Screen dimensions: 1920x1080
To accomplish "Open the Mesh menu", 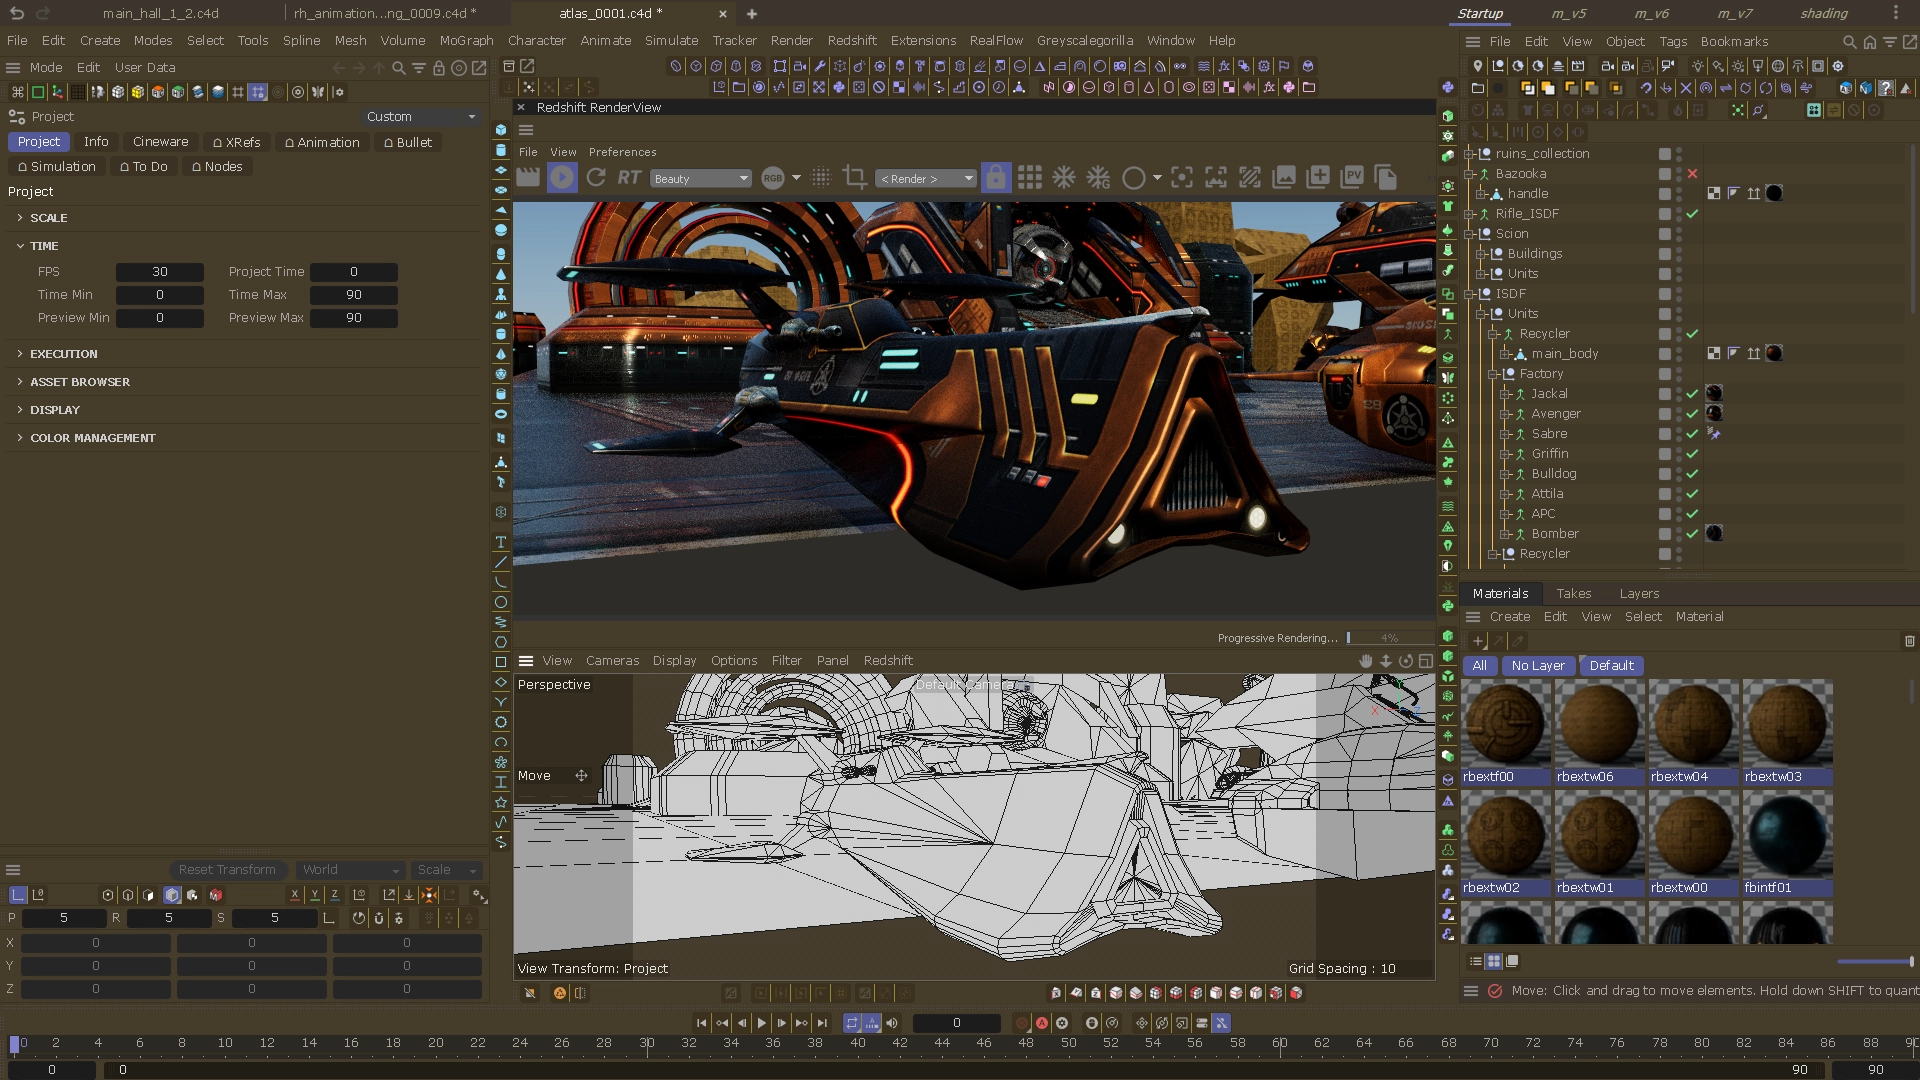I will (x=350, y=41).
